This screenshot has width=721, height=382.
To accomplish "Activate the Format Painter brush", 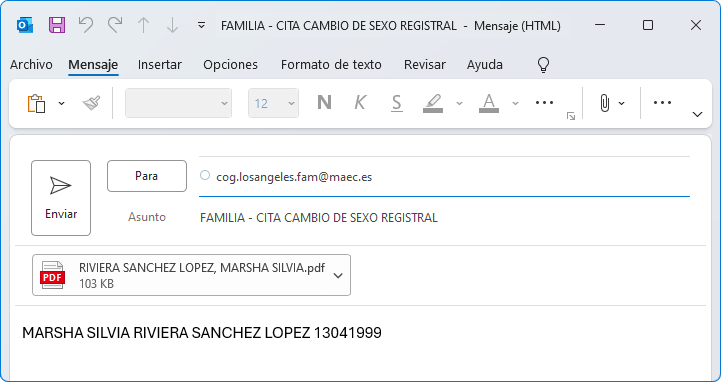I will click(x=92, y=103).
